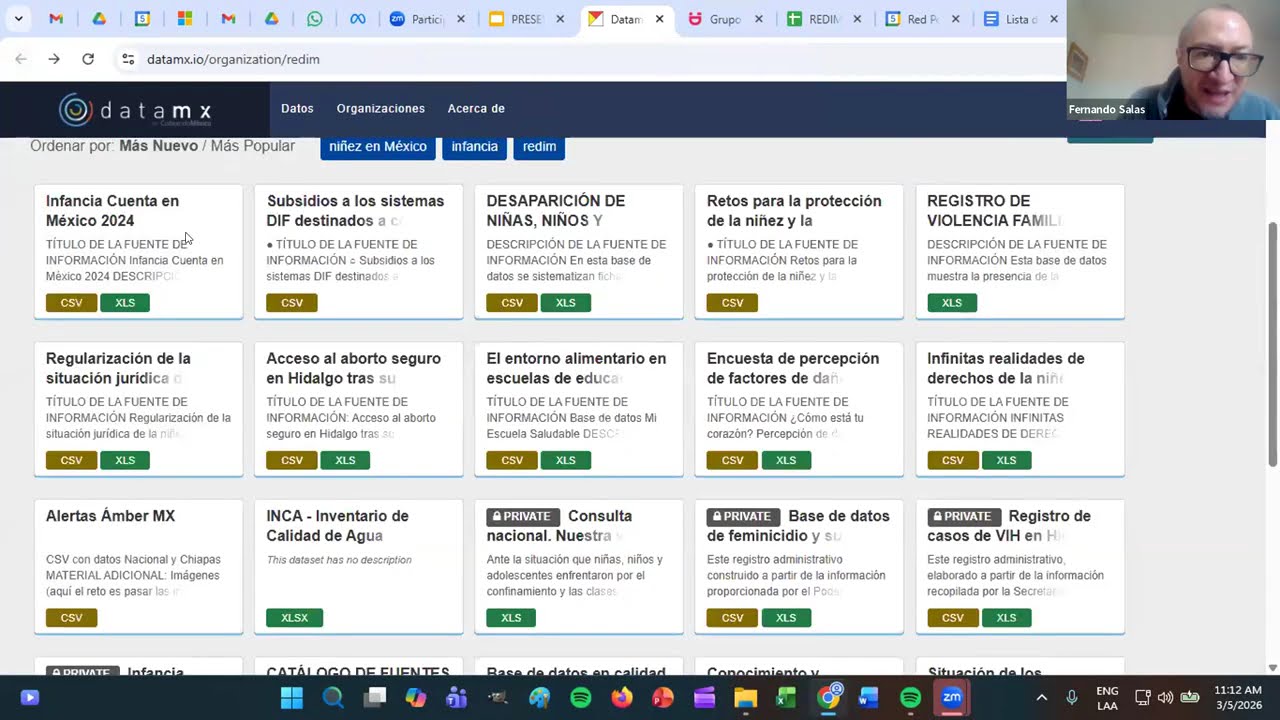Download XLSX for INCA Inventario de Calidad

(294, 618)
